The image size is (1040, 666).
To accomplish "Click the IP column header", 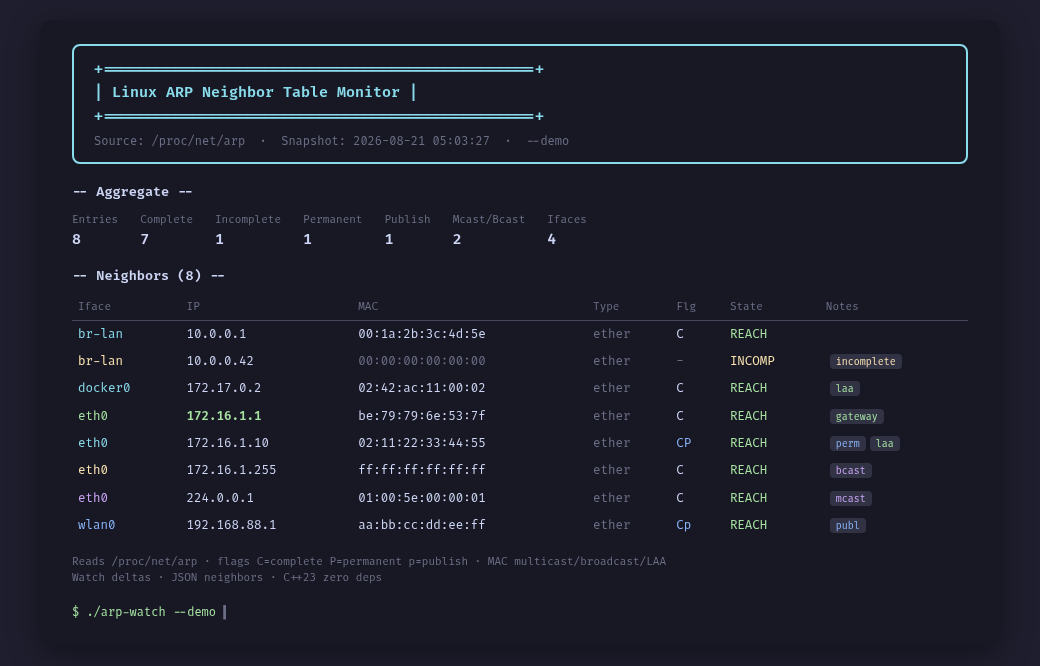I will pos(193,306).
